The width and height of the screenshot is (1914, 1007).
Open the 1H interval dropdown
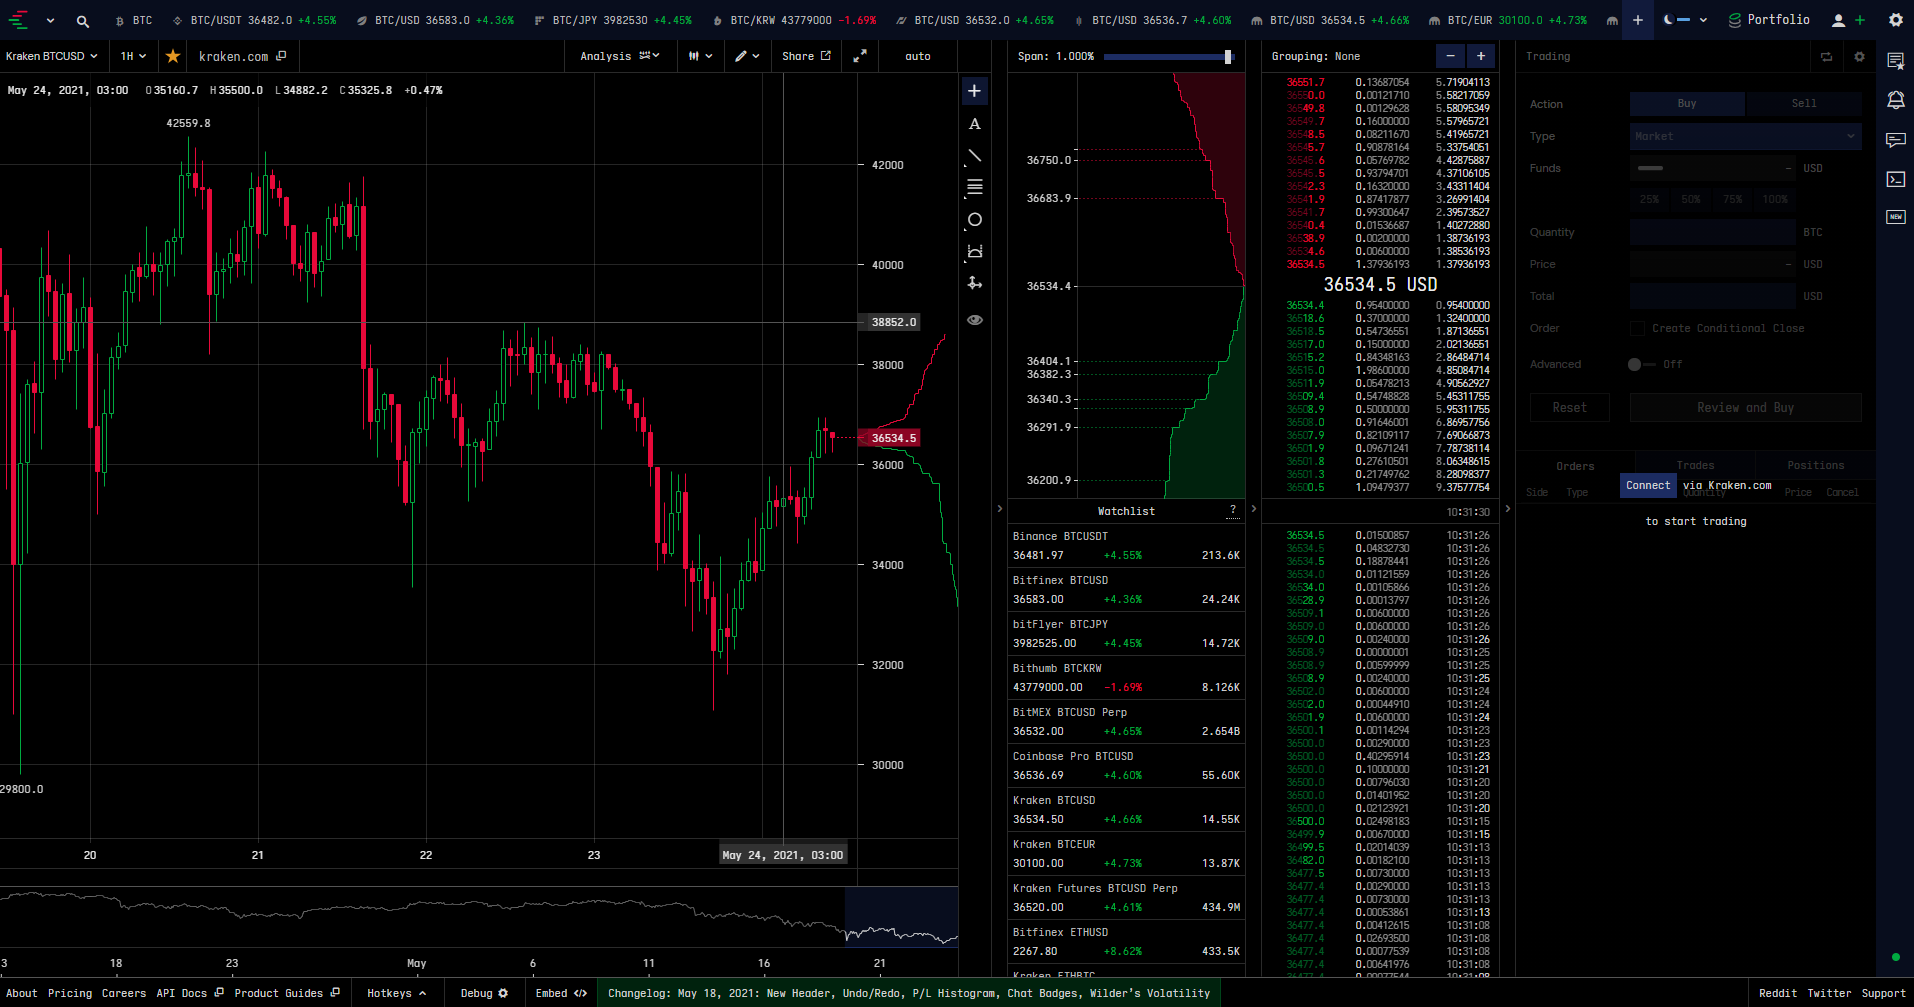pos(133,56)
